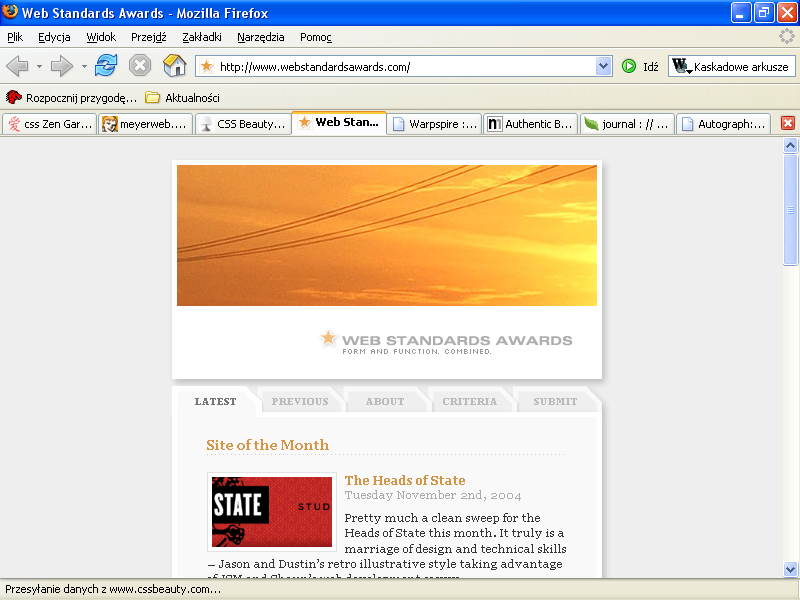Open the Edycja menu

[x=54, y=37]
